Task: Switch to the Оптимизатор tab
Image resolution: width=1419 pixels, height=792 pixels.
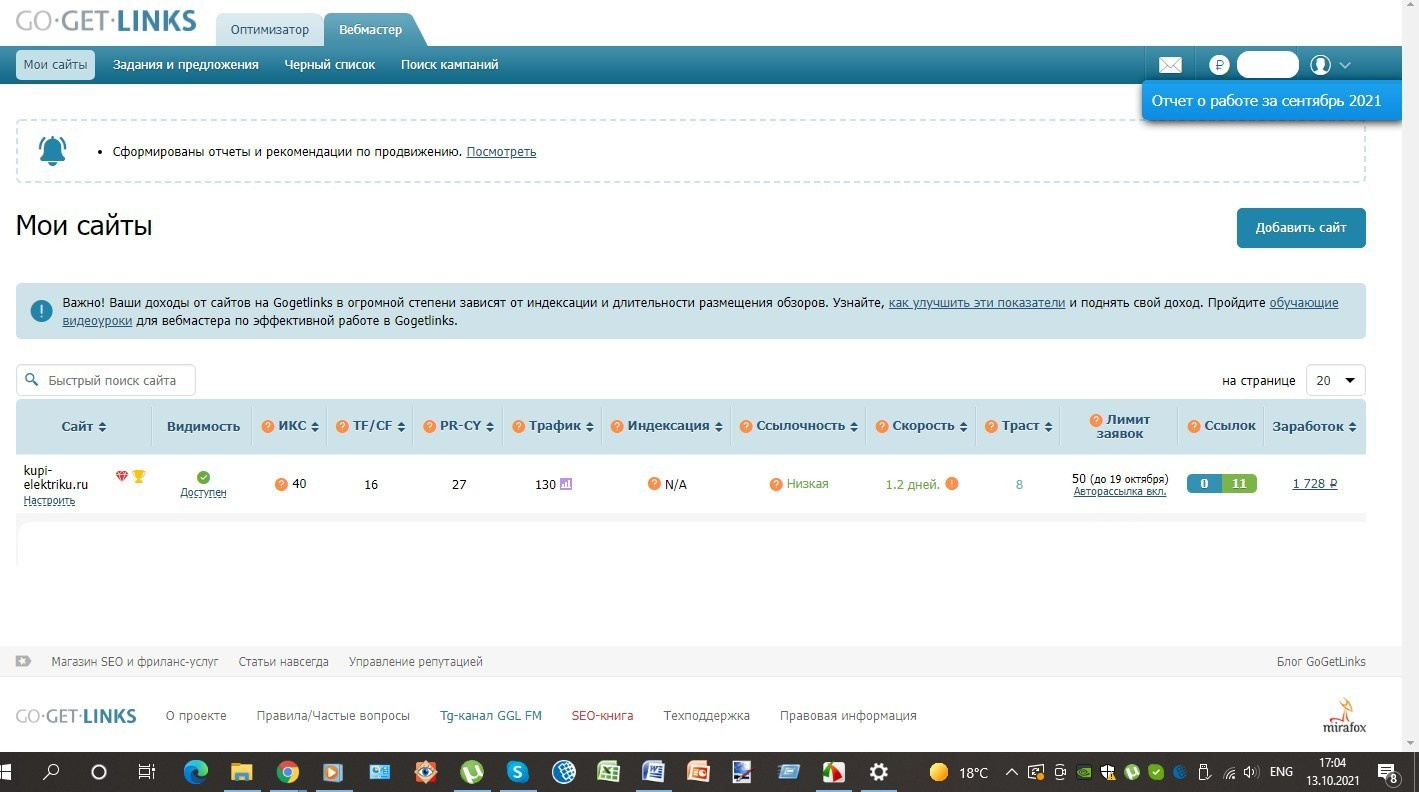Action: click(270, 30)
